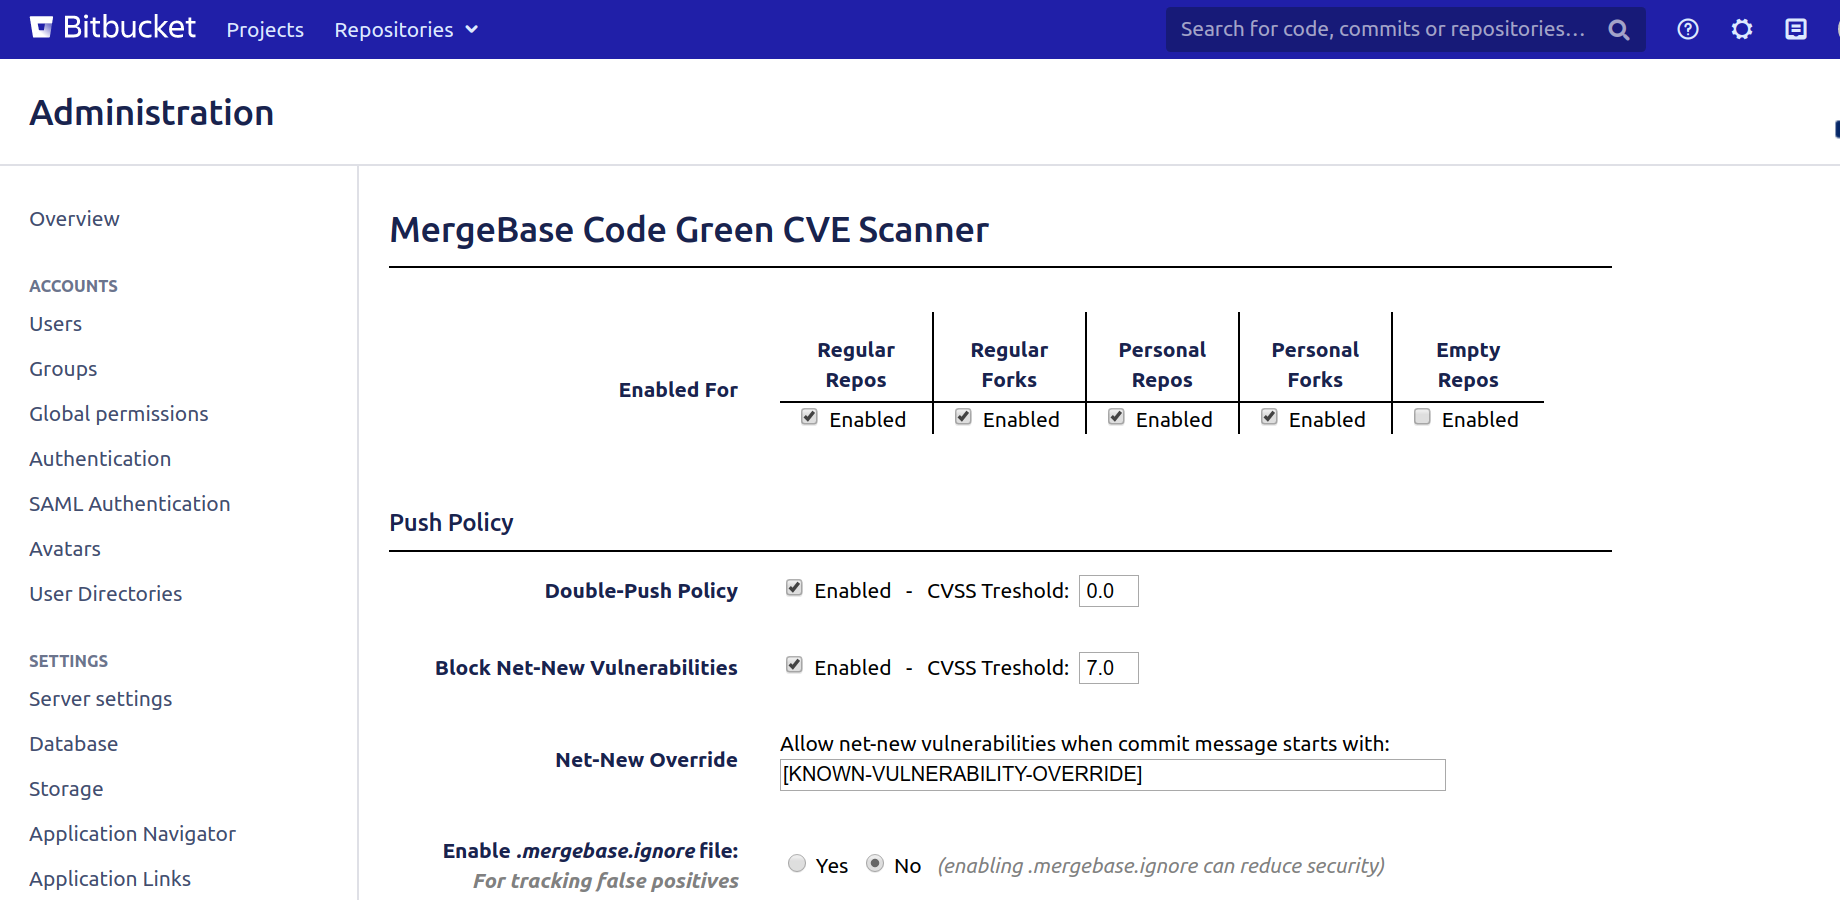This screenshot has height=900, width=1840.
Task: Open Avatars settings
Action: pos(65,549)
